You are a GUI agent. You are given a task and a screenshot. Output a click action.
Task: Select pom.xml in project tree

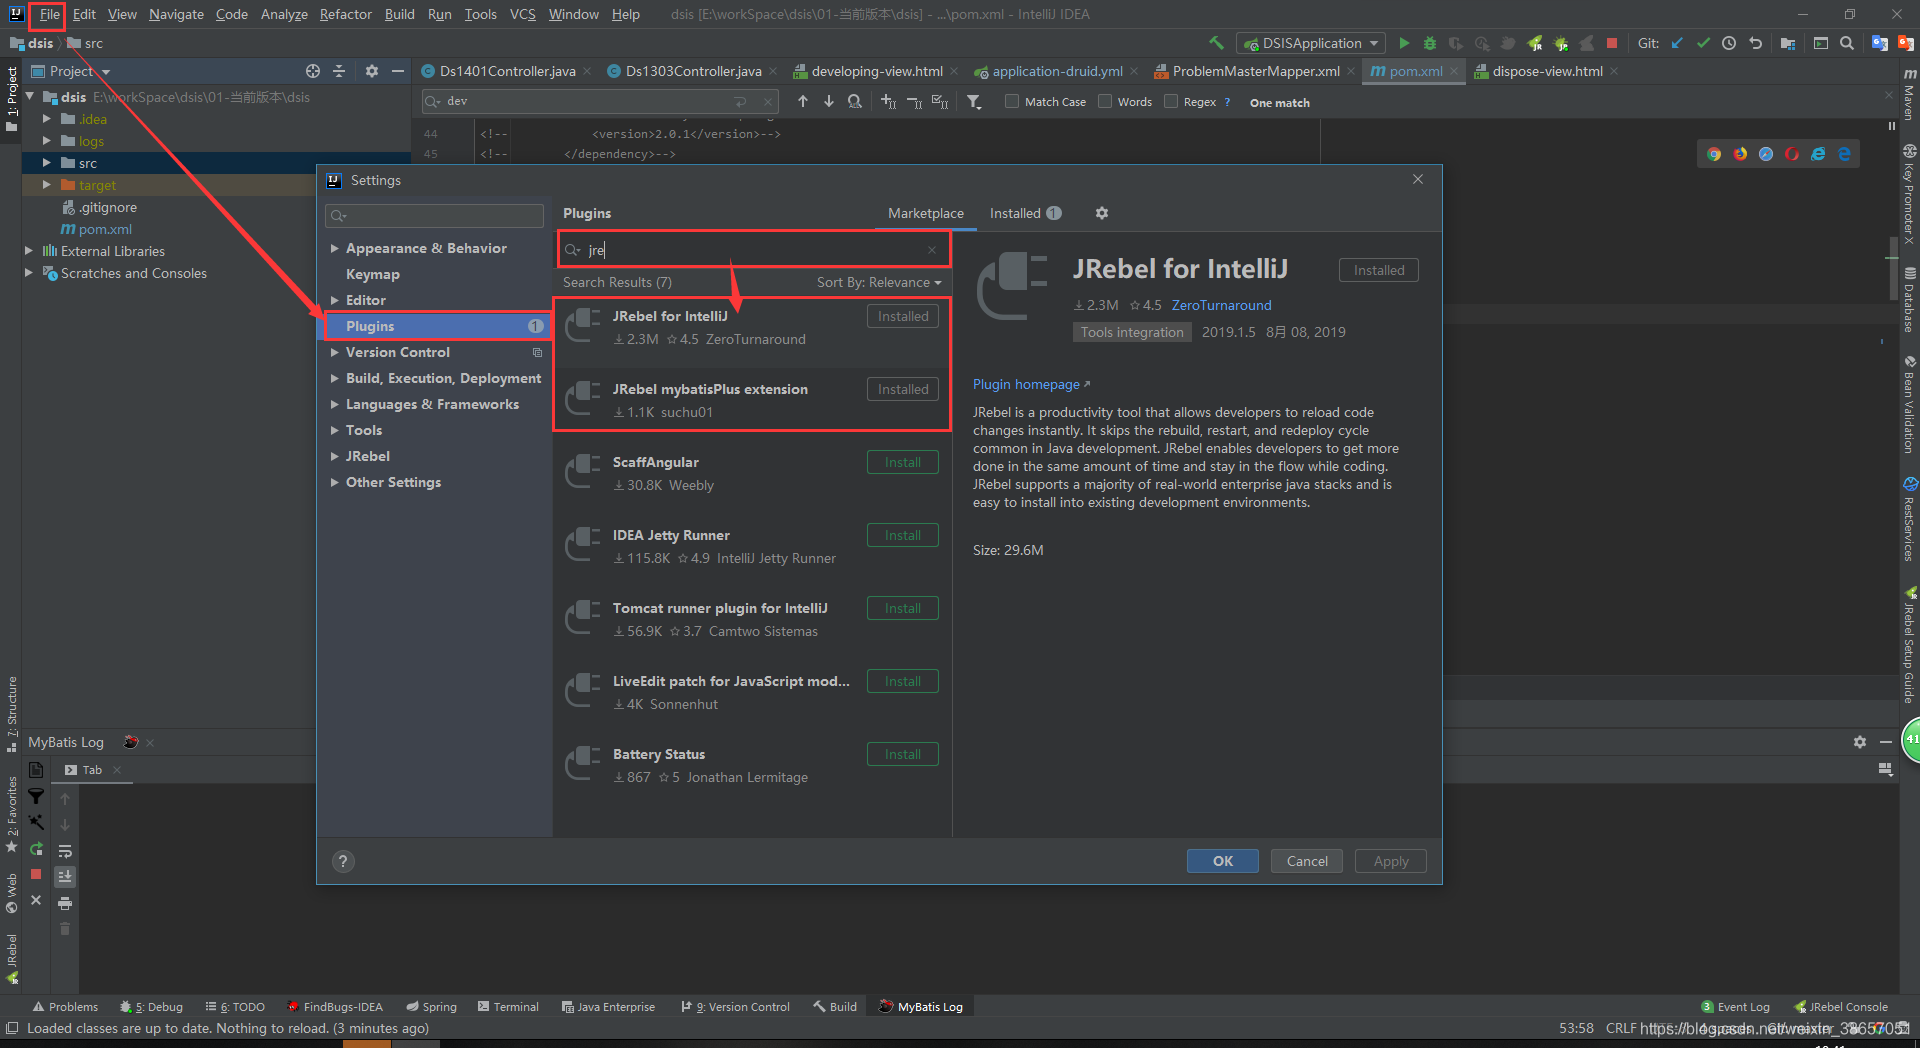96,229
